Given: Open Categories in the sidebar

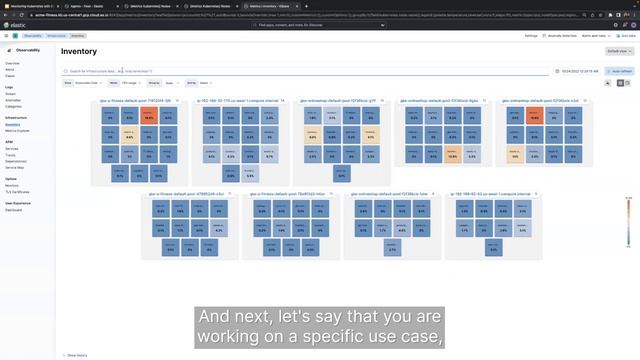Looking at the screenshot, I should (x=13, y=107).
